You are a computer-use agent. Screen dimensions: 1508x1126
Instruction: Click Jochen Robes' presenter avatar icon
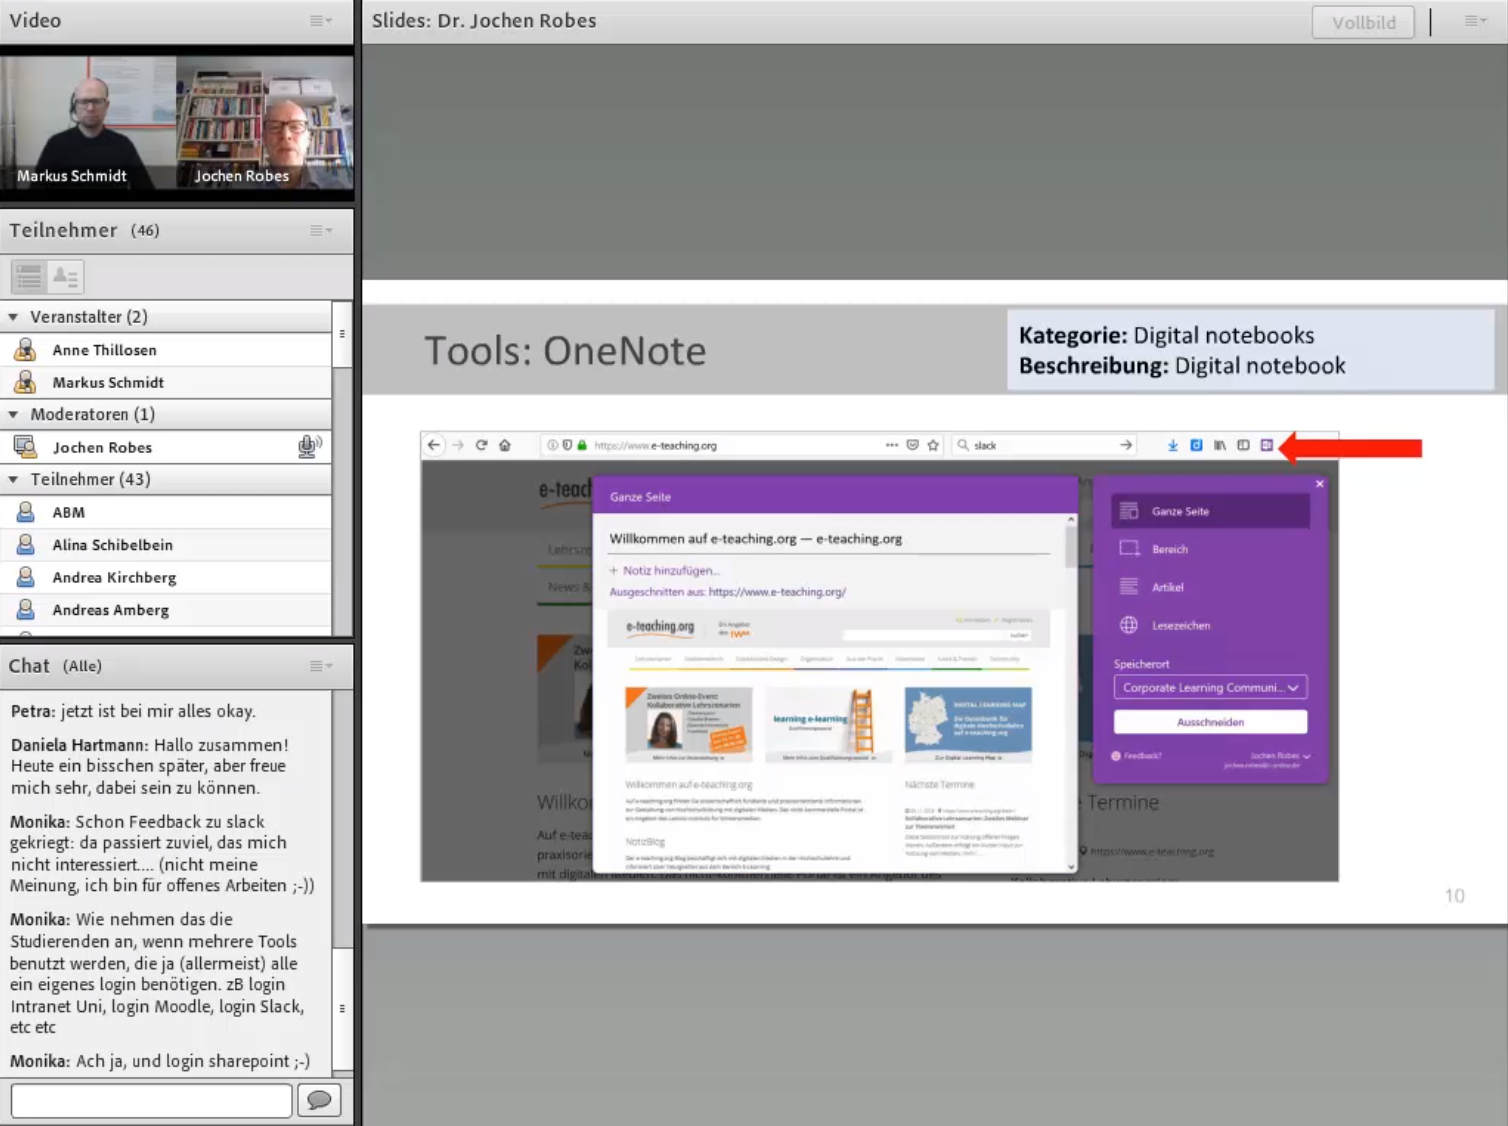(x=25, y=447)
